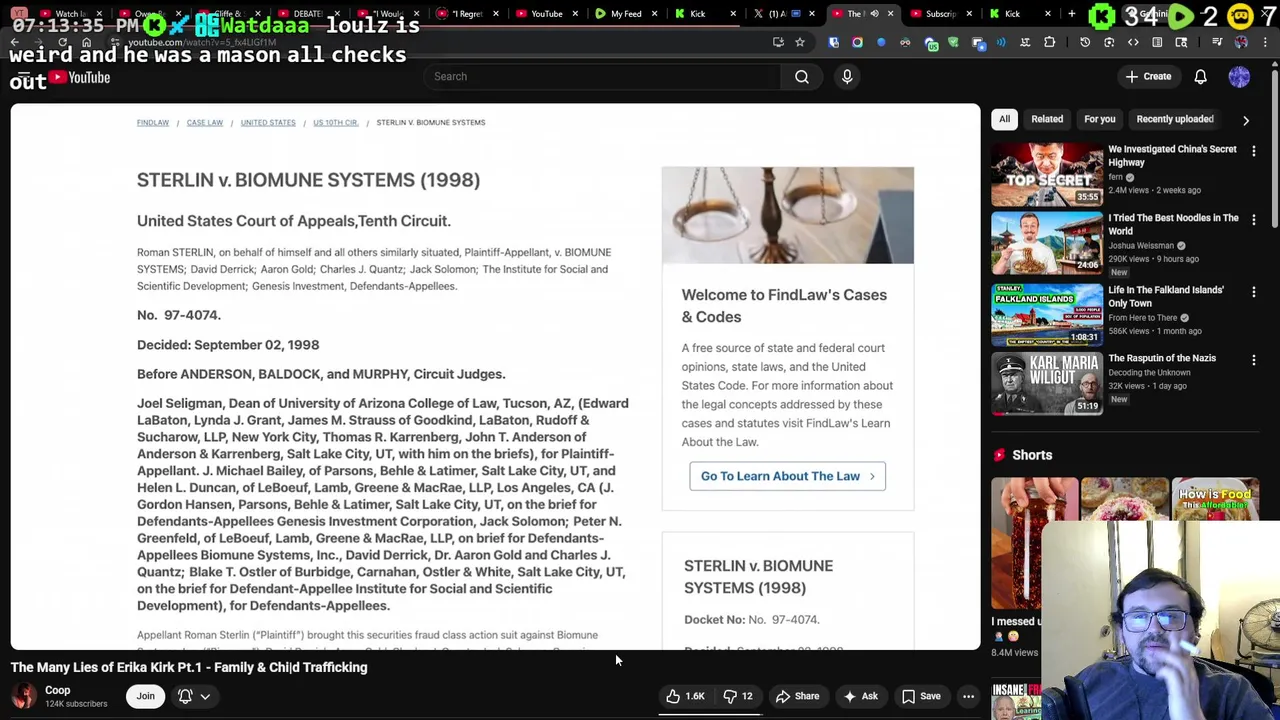Screen dimensions: 1280x720
Task: Click the reading mode toolbar icon
Action: (1157, 42)
